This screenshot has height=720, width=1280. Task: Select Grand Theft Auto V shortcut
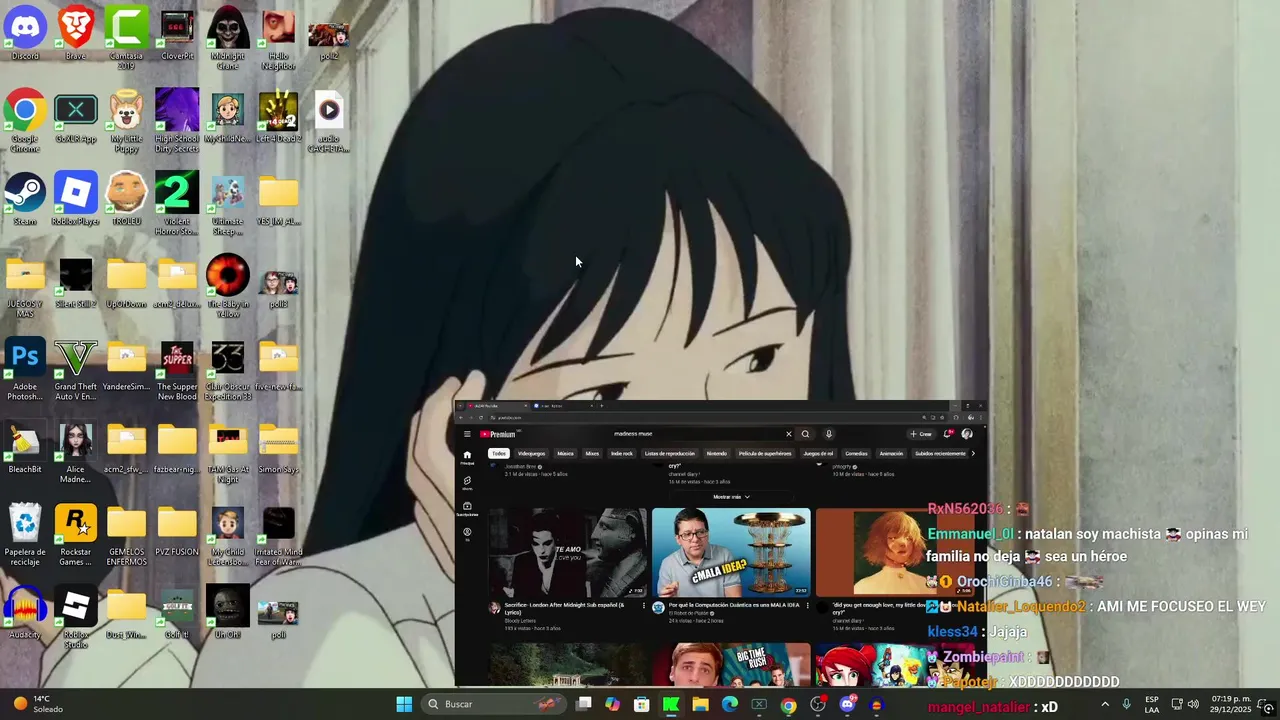[76, 370]
